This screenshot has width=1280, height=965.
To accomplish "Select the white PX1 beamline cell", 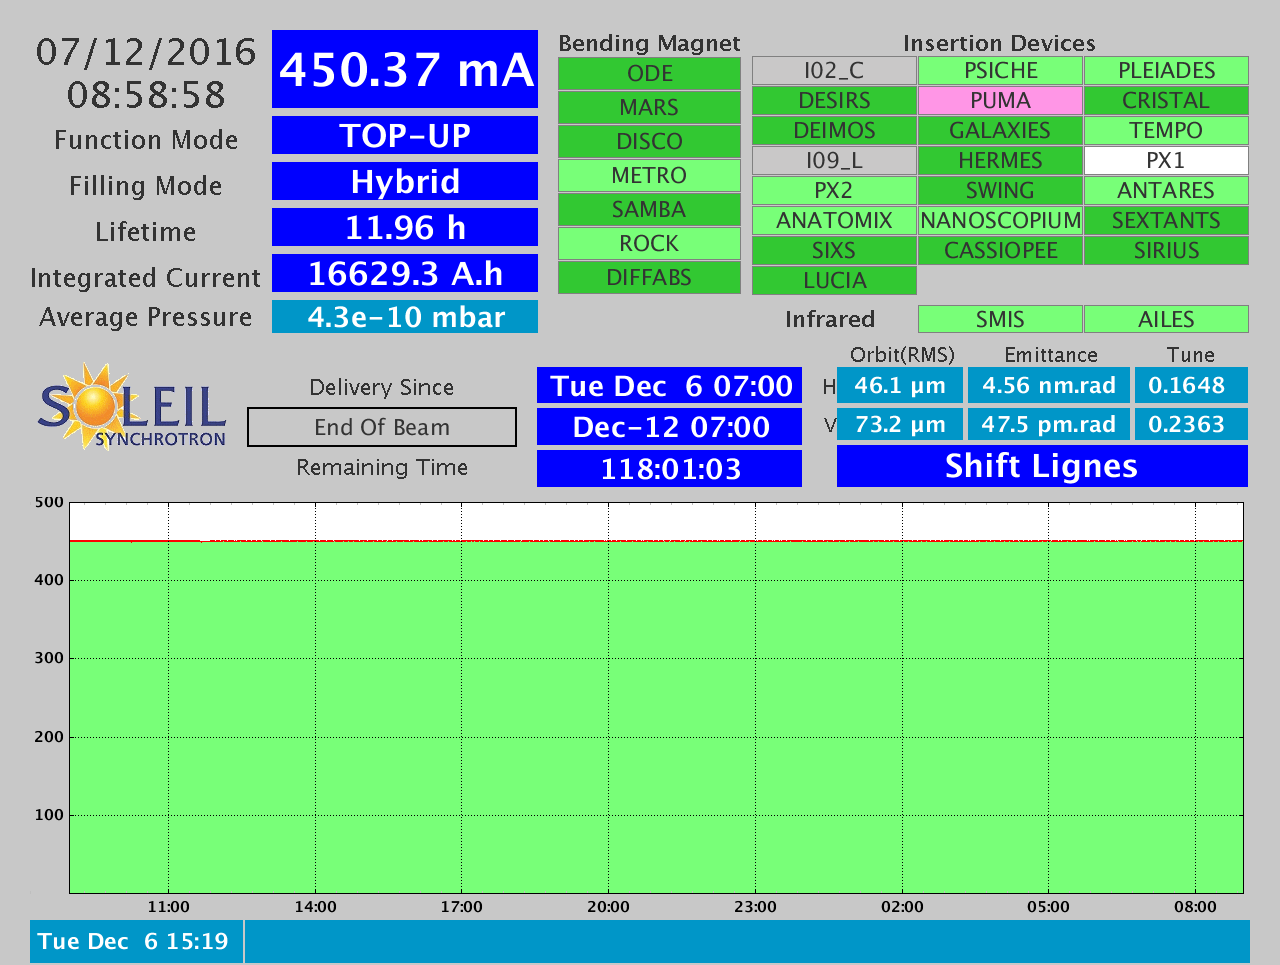I will tap(1166, 160).
